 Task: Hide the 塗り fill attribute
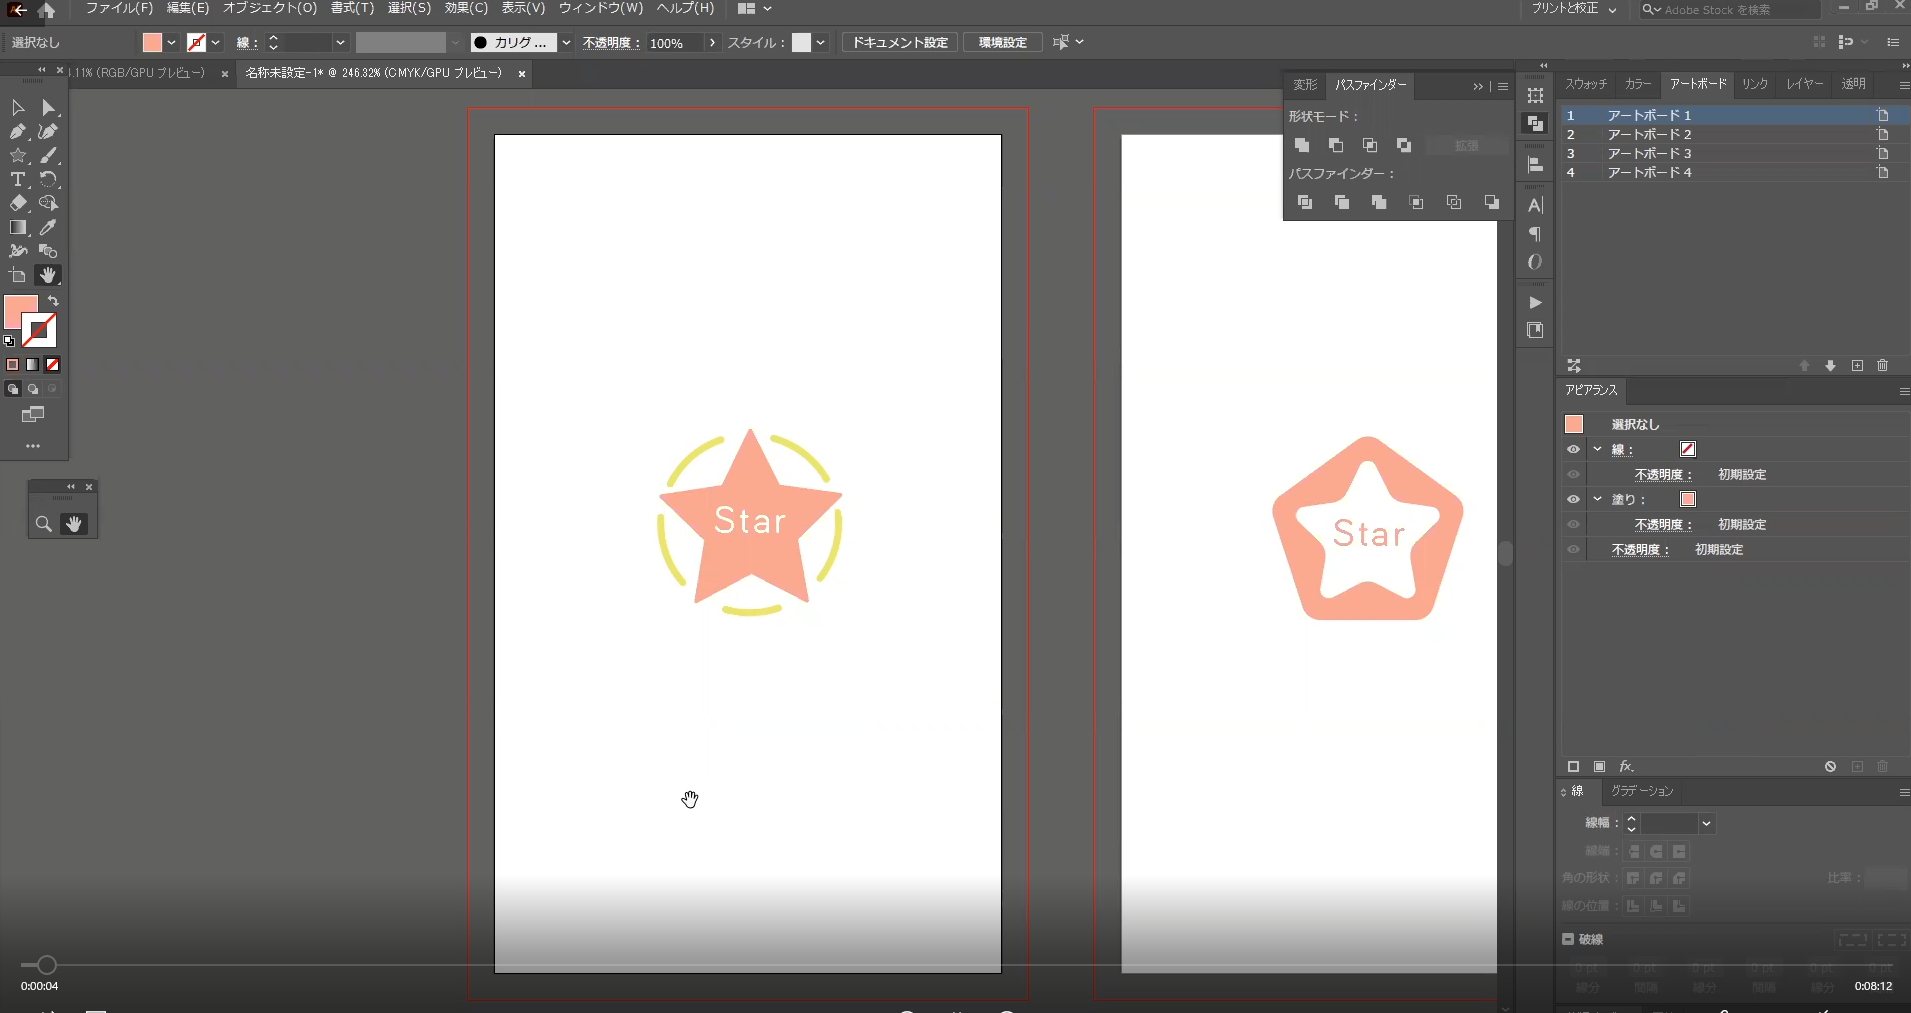pyautogui.click(x=1573, y=500)
